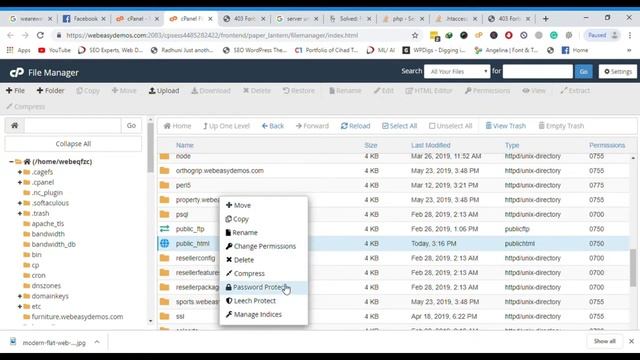Choose Rename from context menu
Image resolution: width=640 pixels, height=360 pixels.
tap(264, 232)
